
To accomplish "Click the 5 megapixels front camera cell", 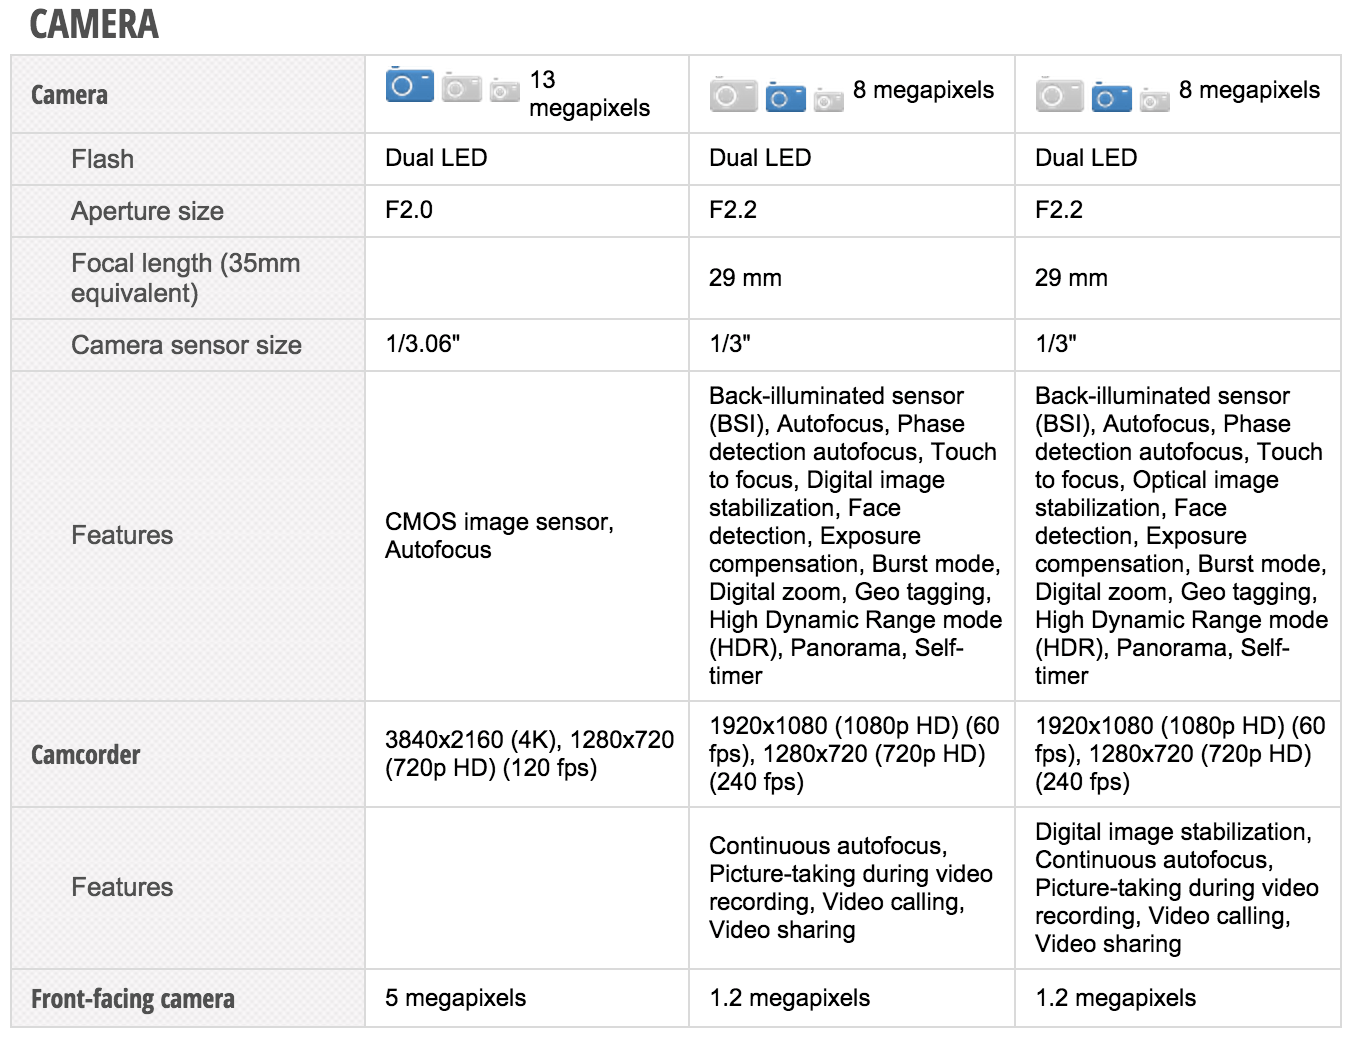I will [x=455, y=997].
